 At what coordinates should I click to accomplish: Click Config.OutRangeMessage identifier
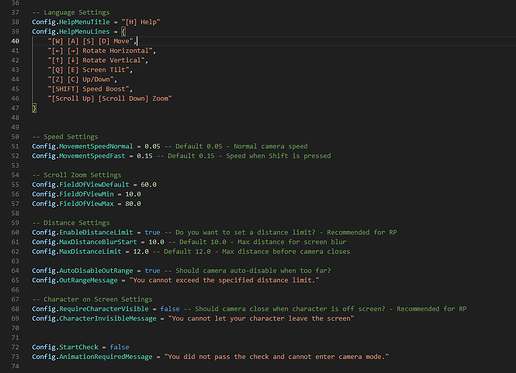click(x=75, y=280)
